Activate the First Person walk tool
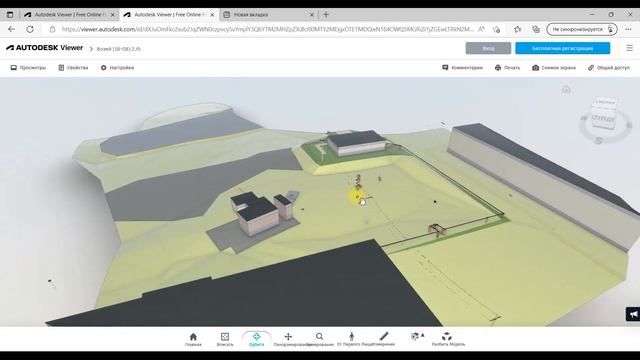 click(351, 339)
